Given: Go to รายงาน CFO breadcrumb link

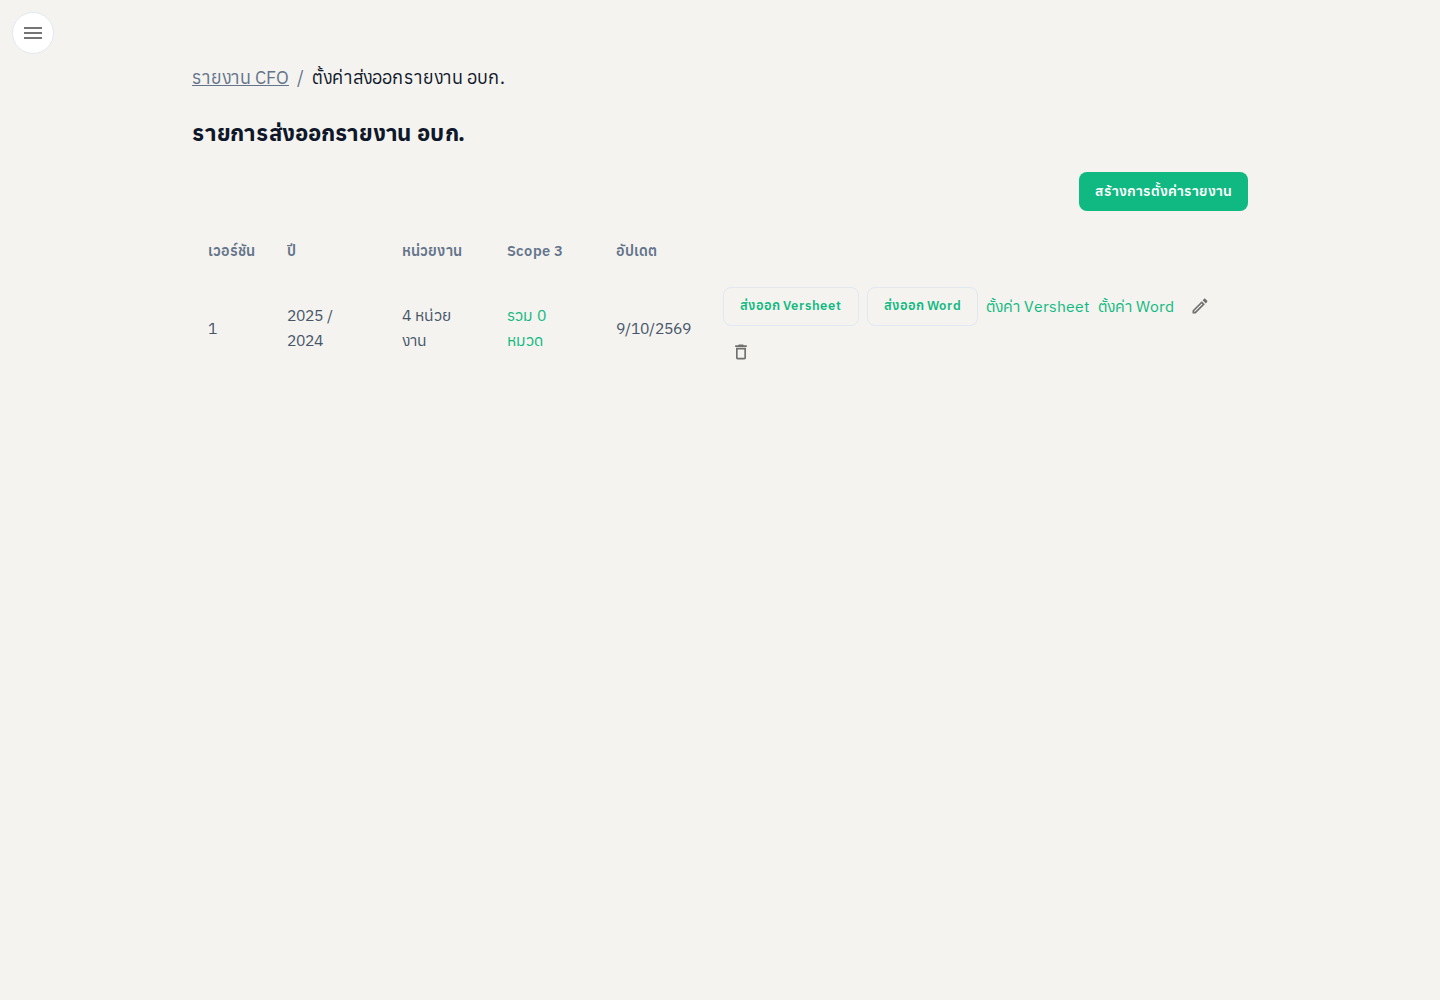Looking at the screenshot, I should tap(240, 78).
